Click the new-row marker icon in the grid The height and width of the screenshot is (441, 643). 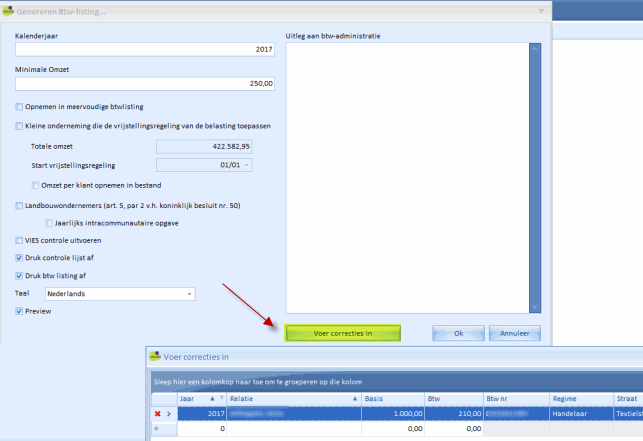pos(158,428)
